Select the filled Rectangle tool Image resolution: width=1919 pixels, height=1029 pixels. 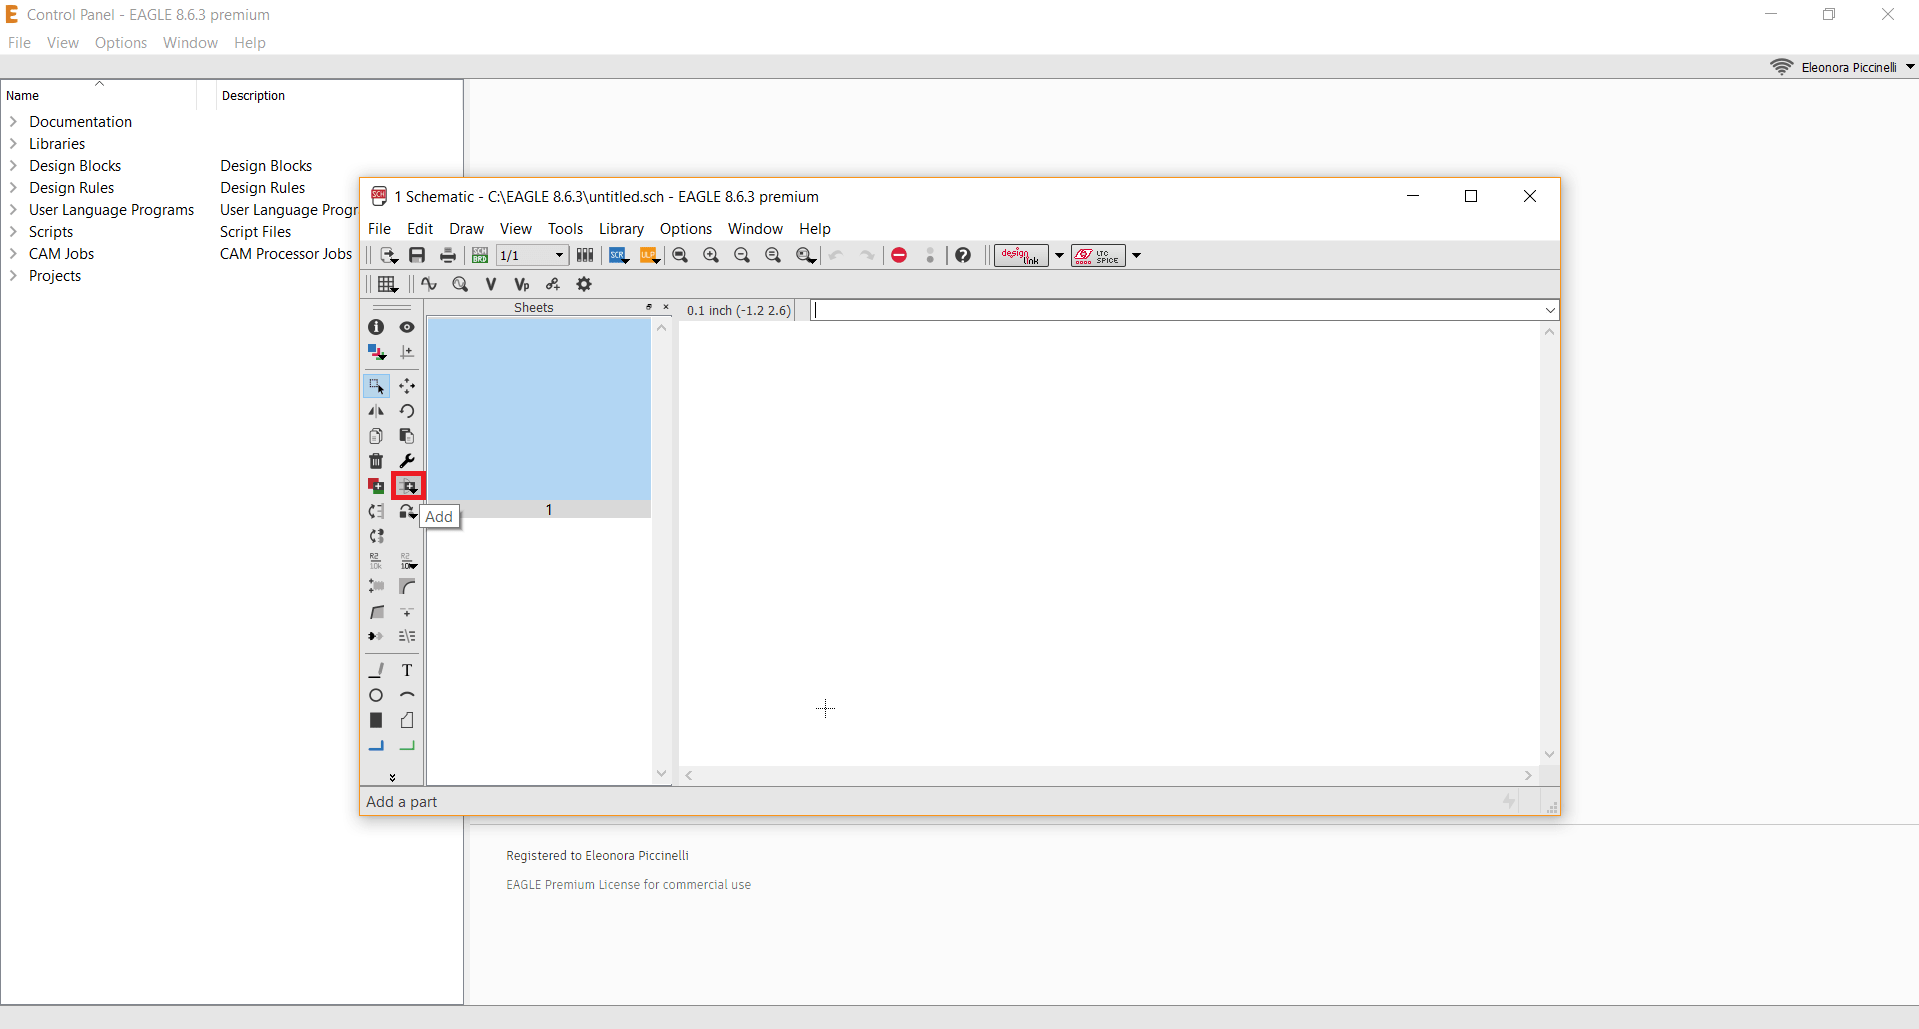click(x=376, y=720)
